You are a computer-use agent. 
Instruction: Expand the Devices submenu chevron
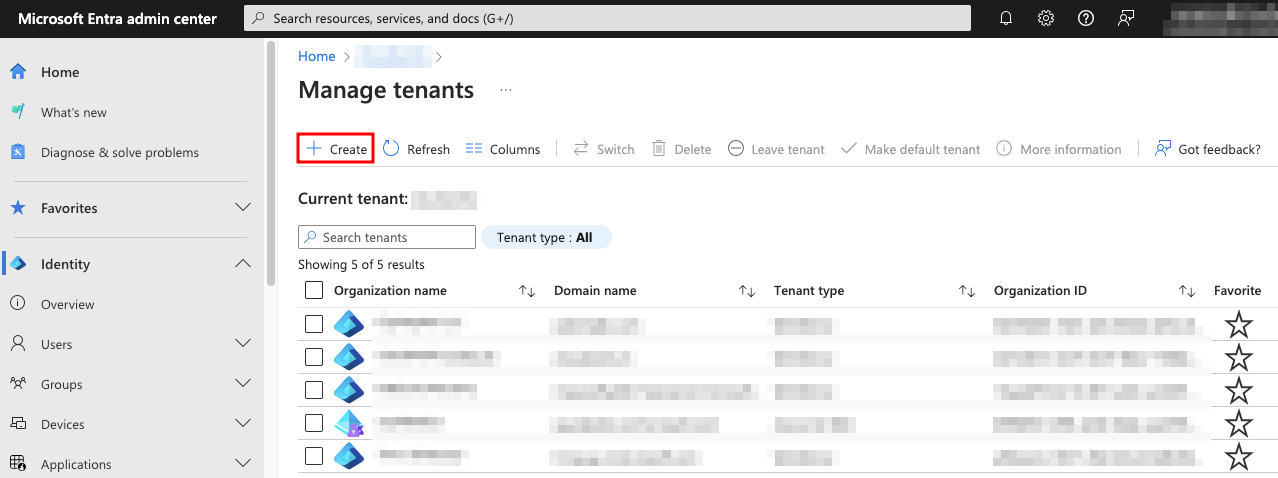242,424
